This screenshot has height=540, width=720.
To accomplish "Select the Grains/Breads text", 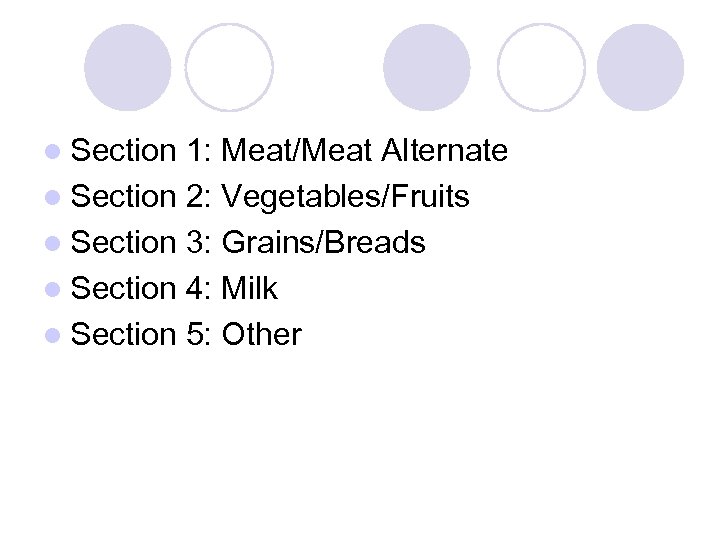I will tap(323, 243).
